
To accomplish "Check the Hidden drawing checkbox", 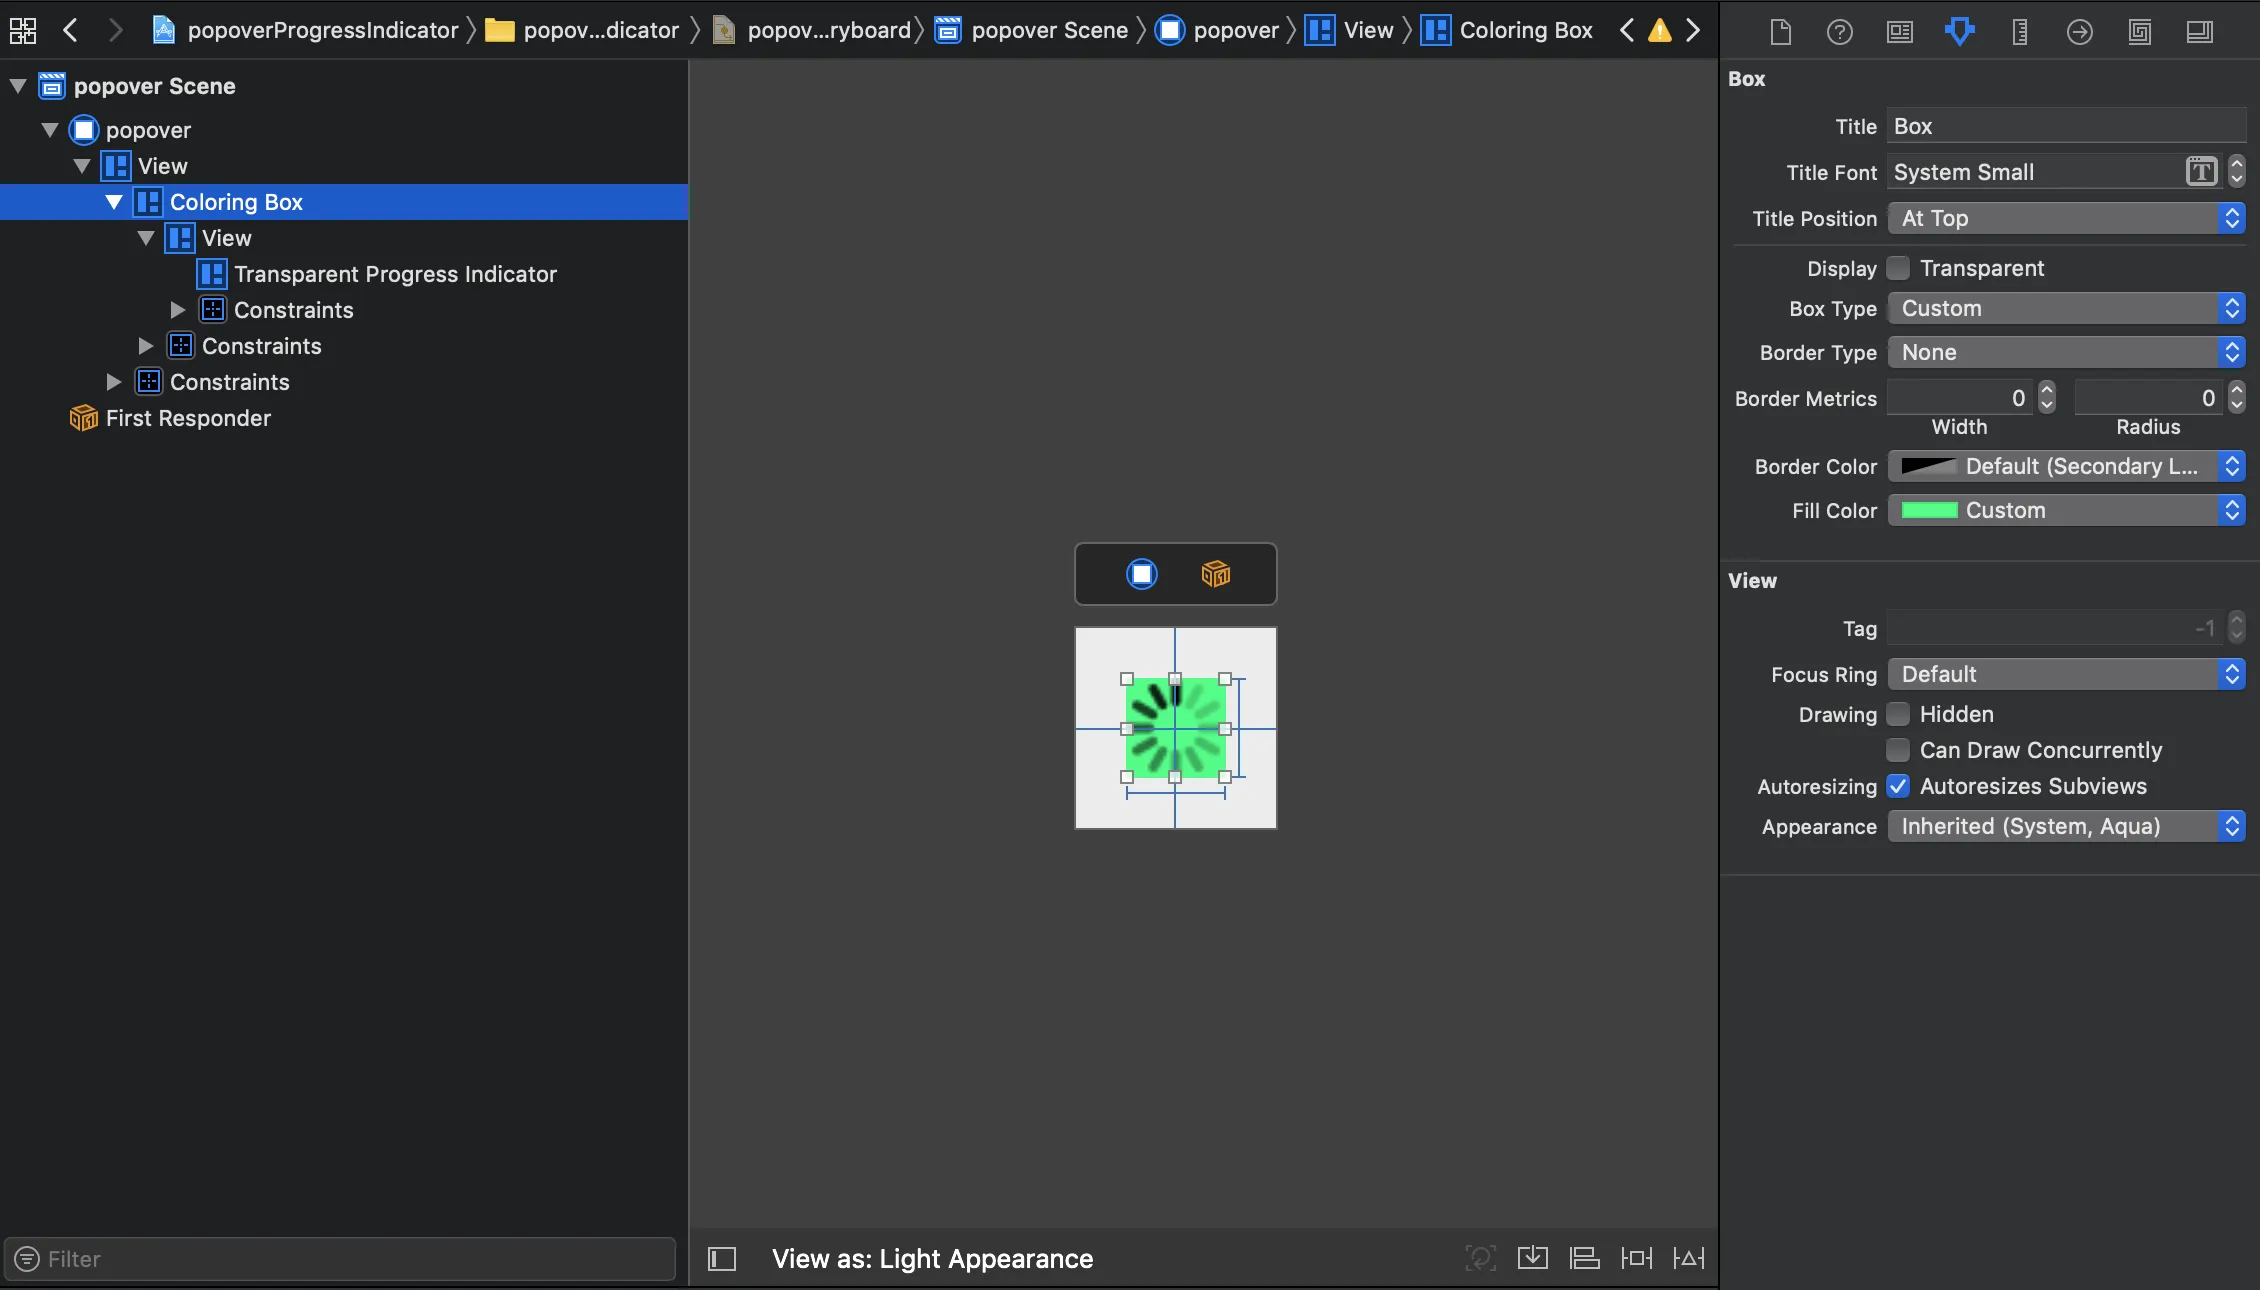I will click(x=1898, y=715).
